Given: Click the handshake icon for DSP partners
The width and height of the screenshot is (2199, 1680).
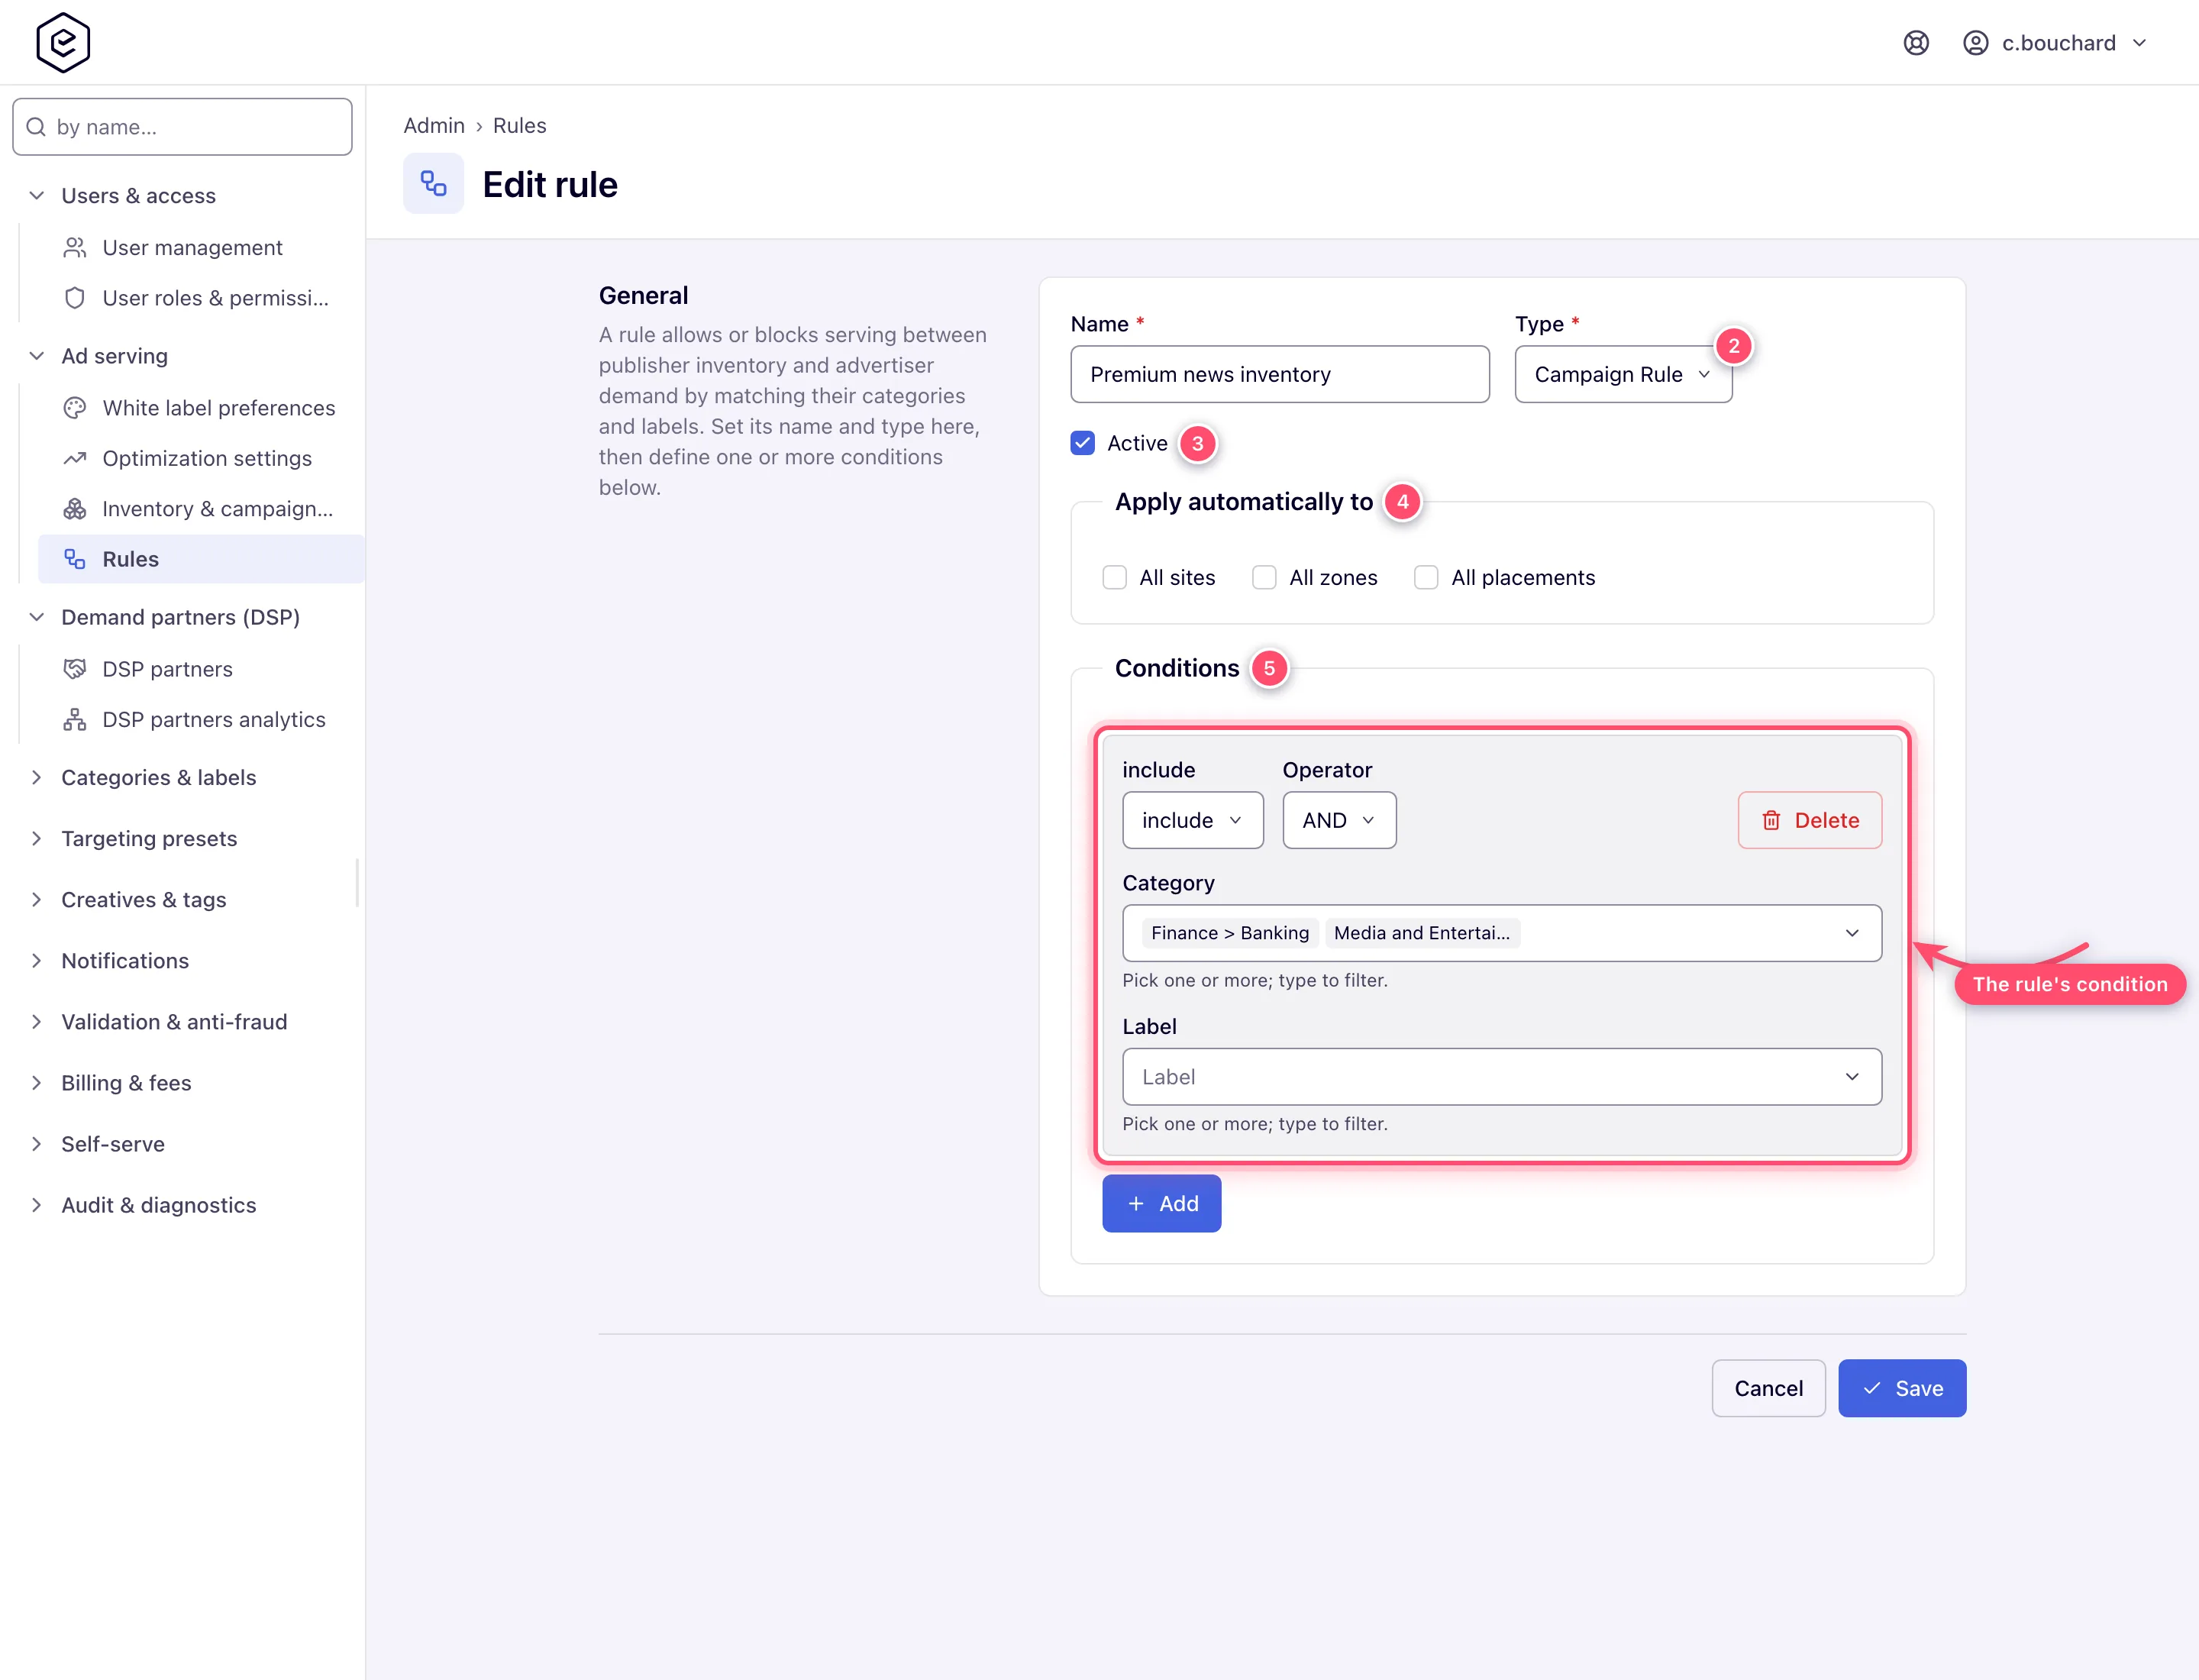Looking at the screenshot, I should 75,669.
